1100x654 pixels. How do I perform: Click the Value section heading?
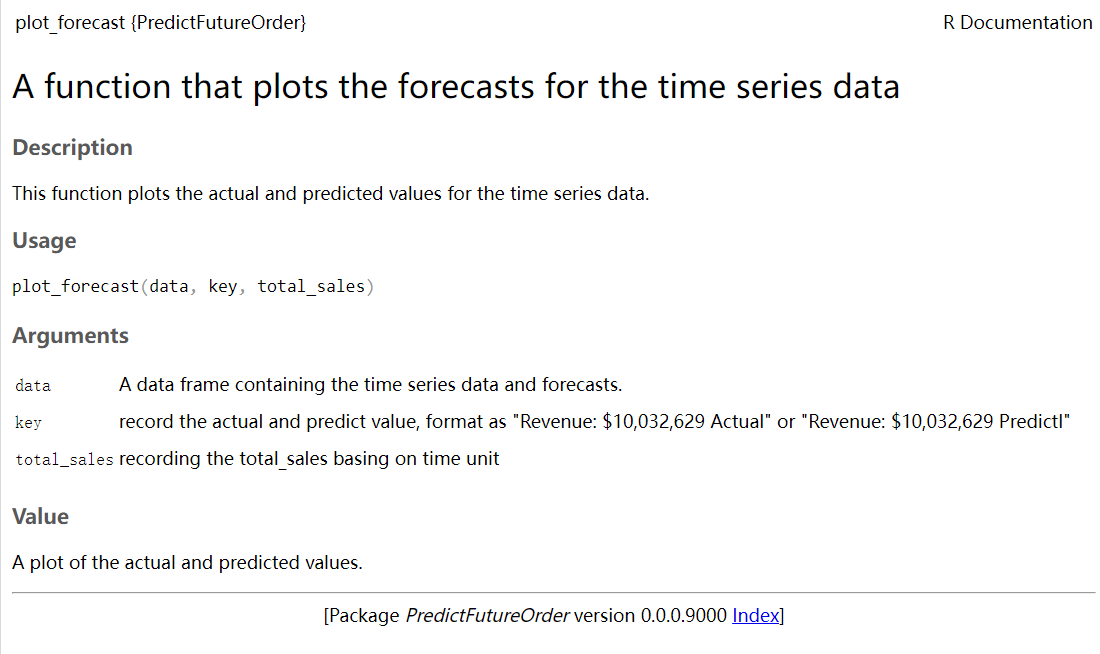click(41, 516)
